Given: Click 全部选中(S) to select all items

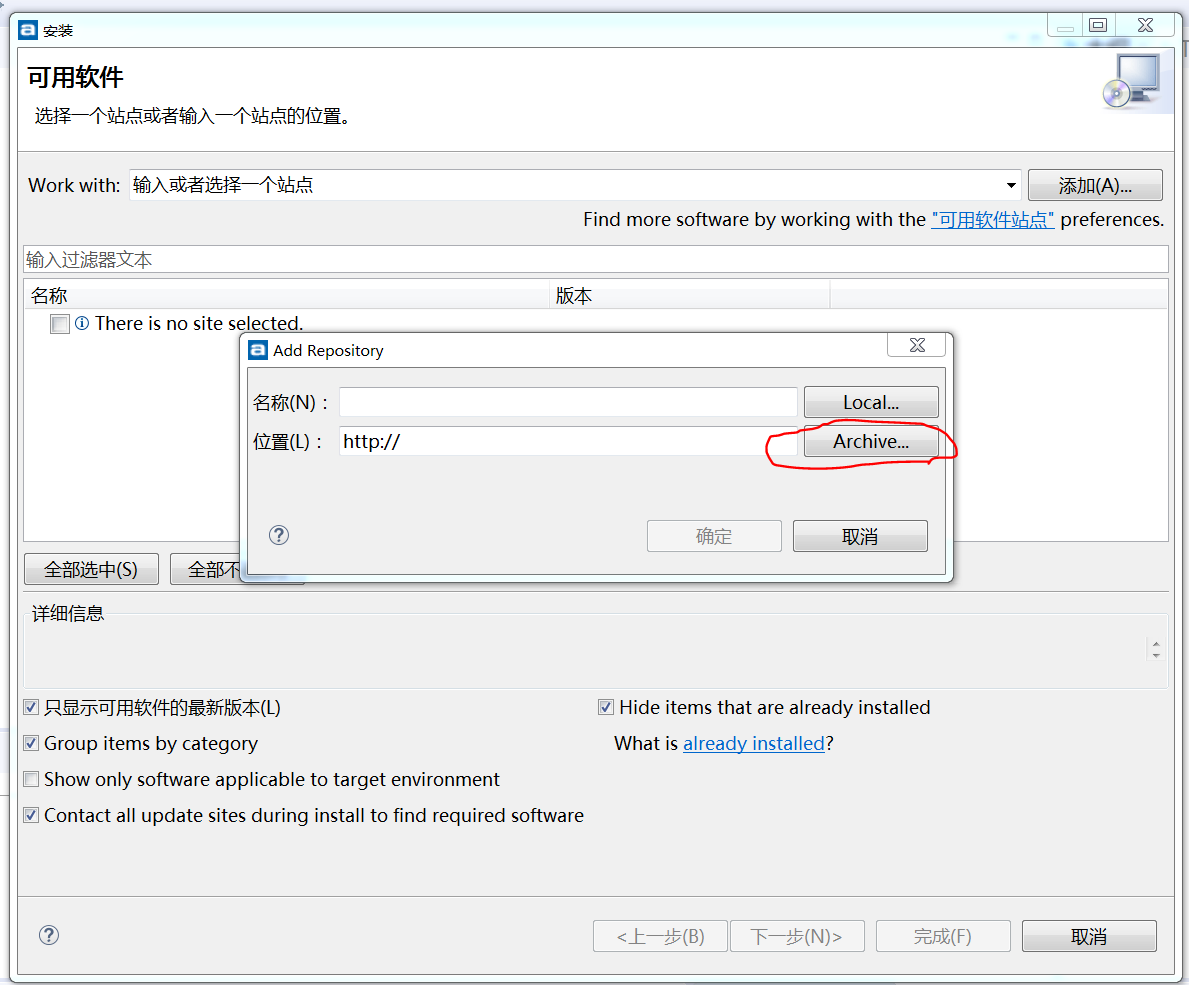Looking at the screenshot, I should [91, 568].
